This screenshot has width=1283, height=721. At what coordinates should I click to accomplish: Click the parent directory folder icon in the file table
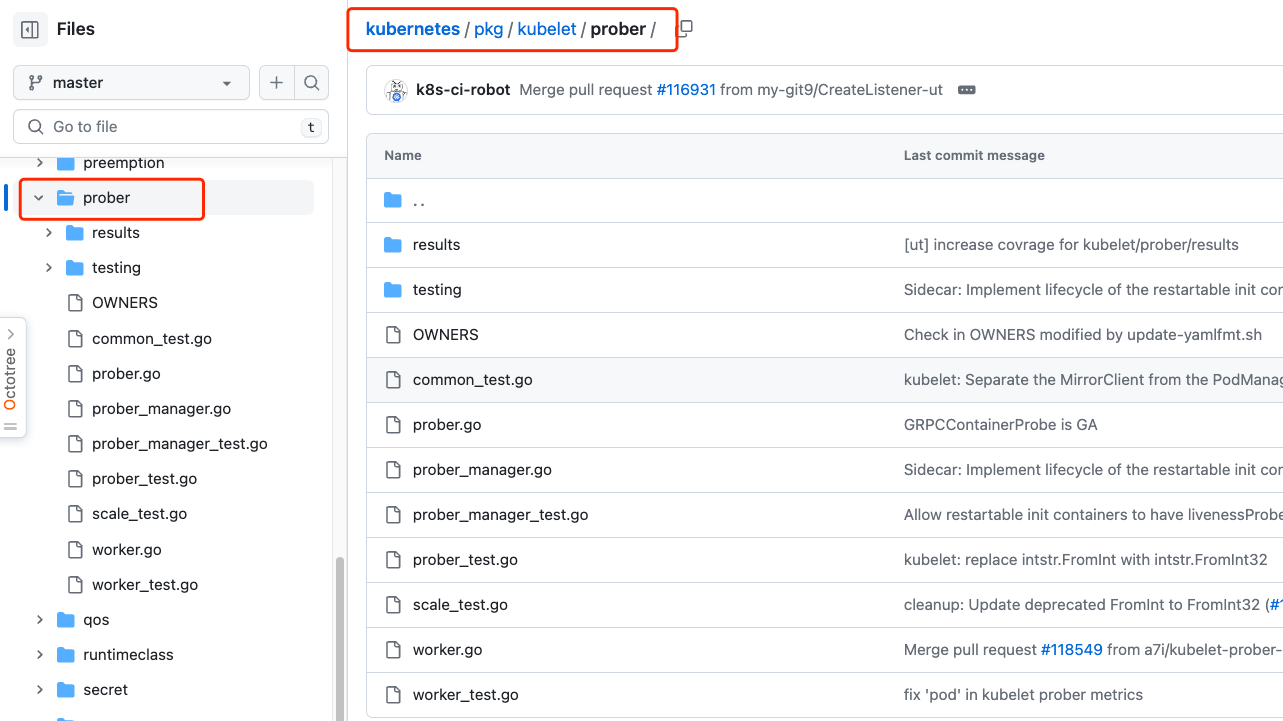tap(393, 201)
